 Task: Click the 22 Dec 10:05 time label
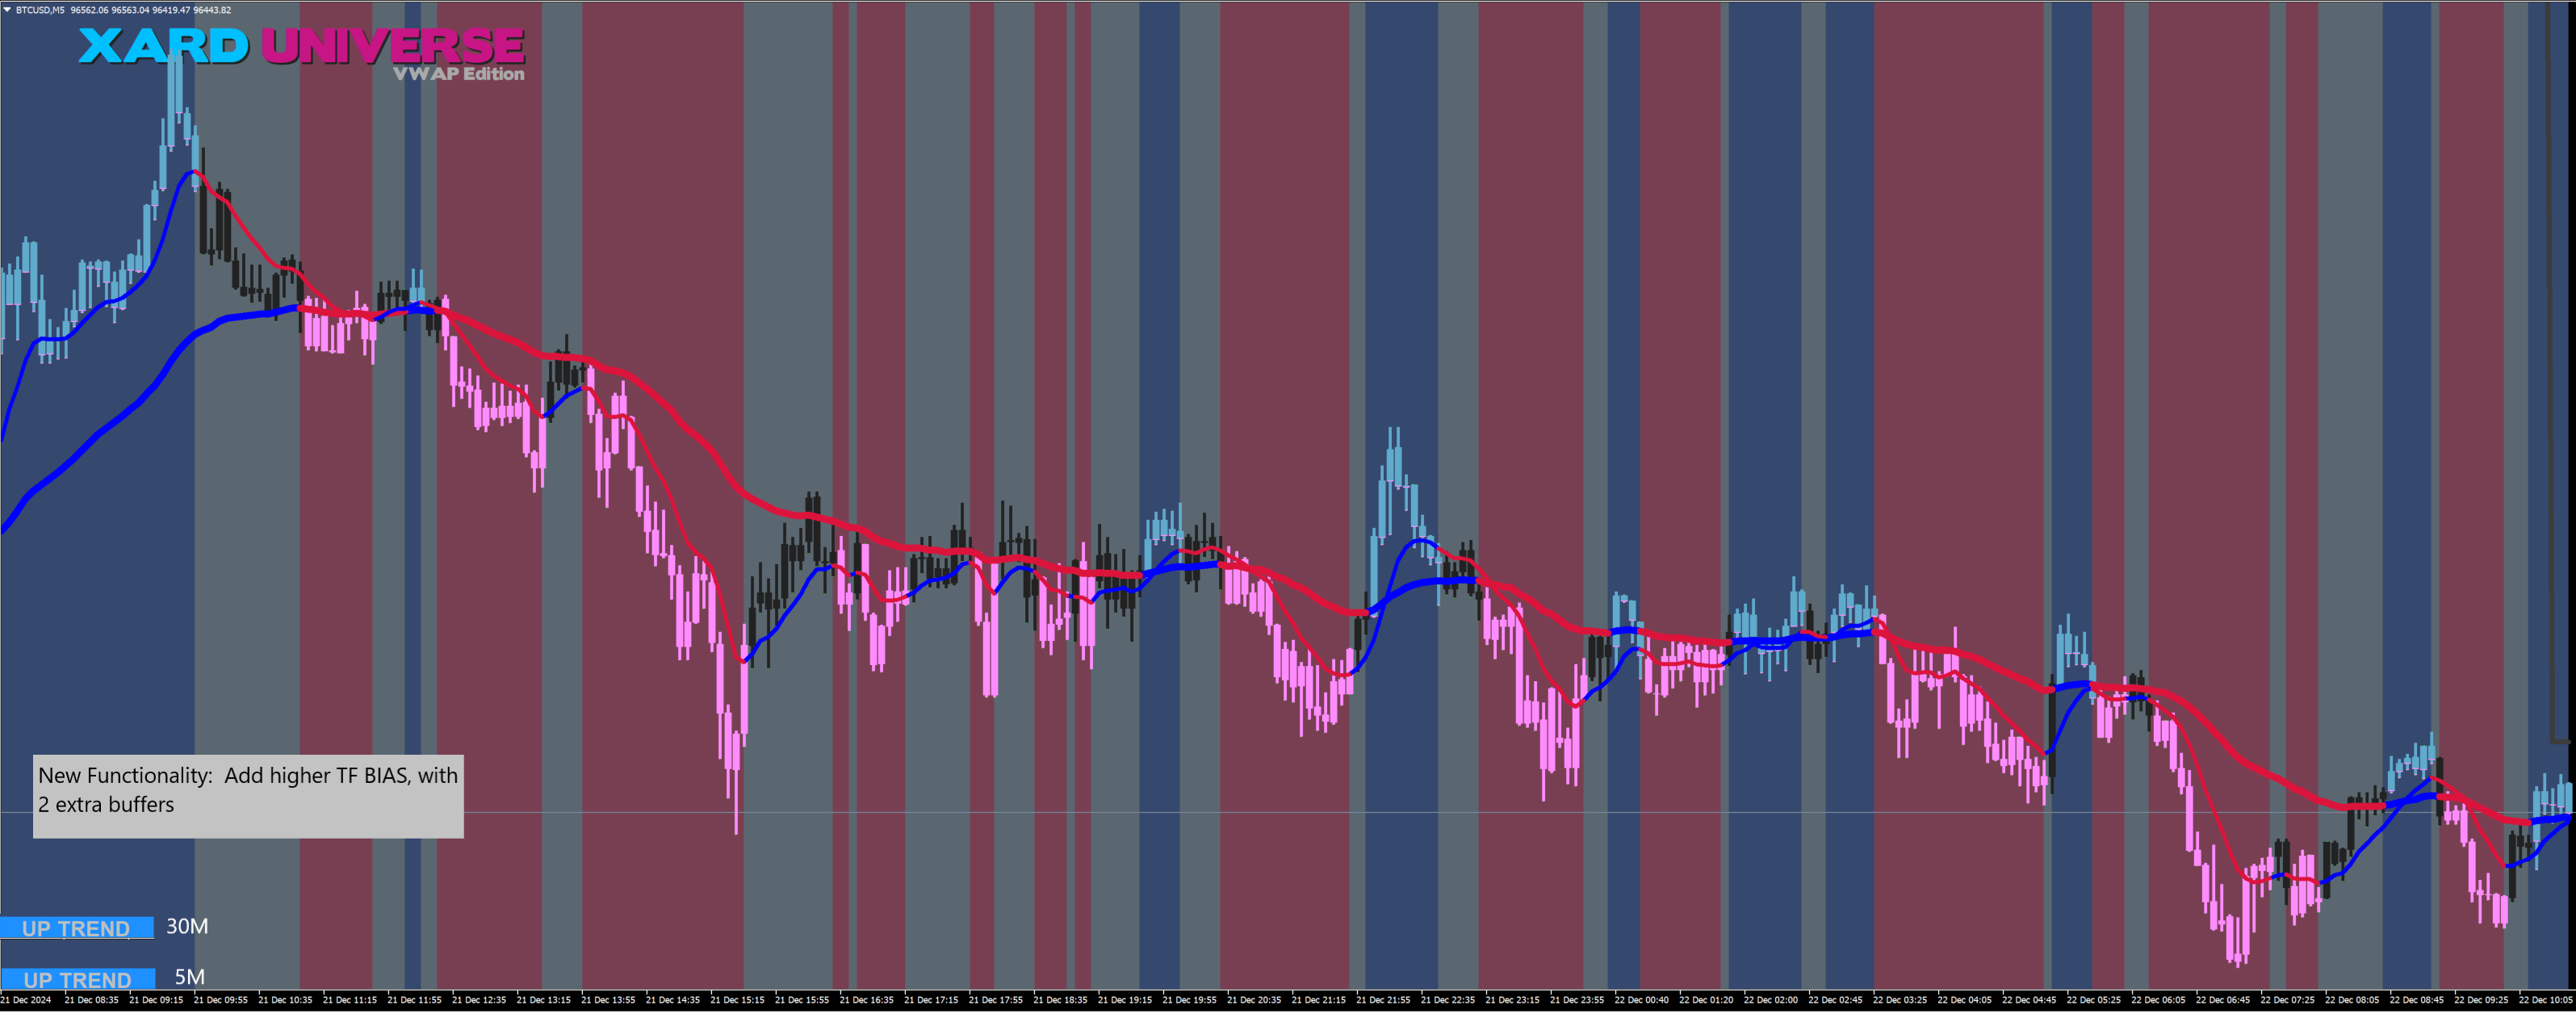[2545, 1000]
